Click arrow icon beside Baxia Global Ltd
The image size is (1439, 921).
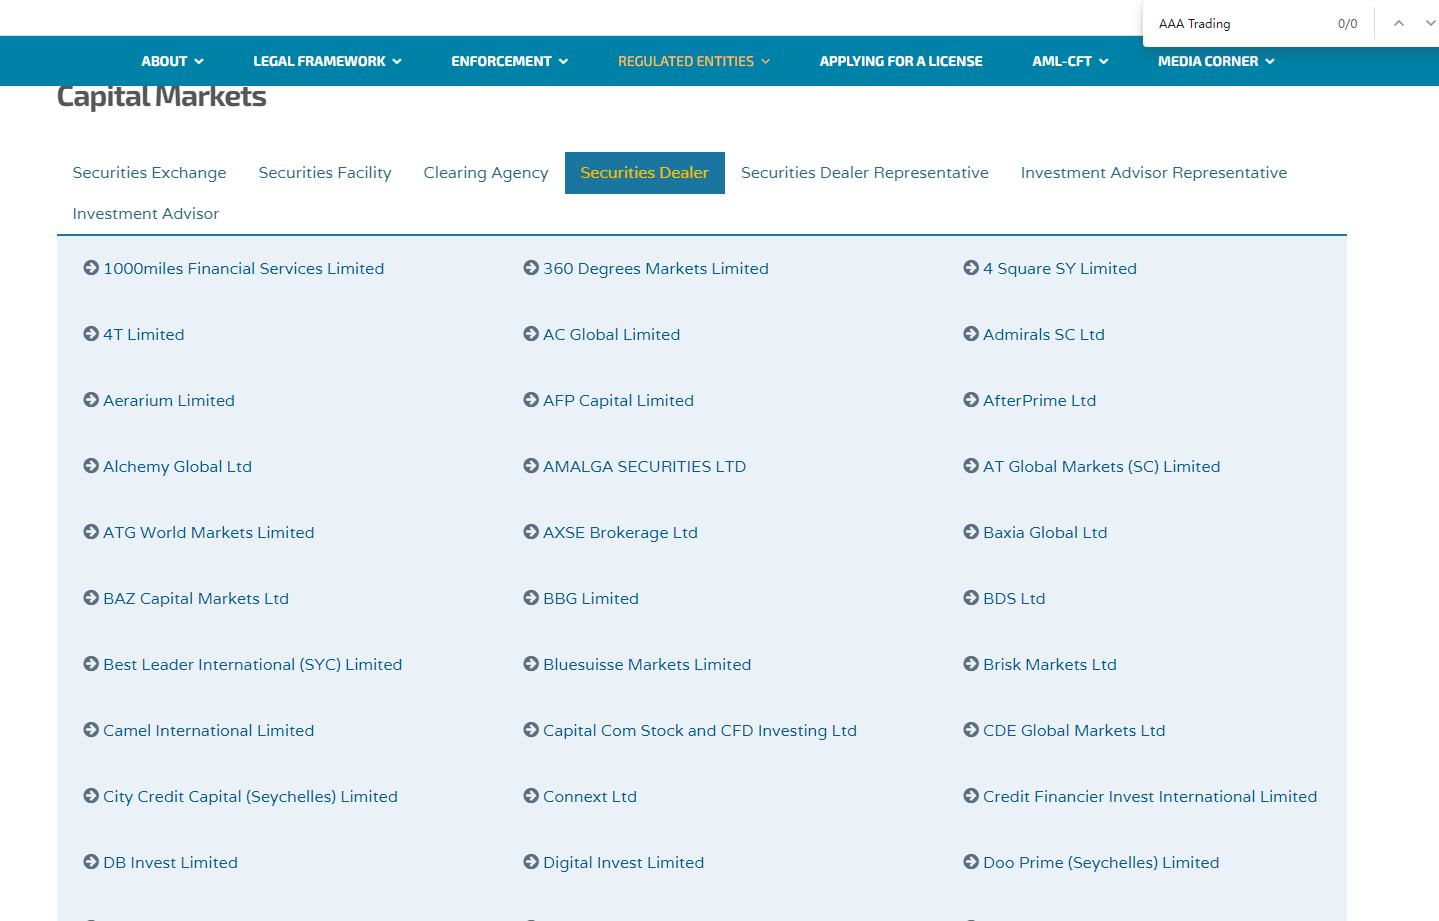[971, 532]
